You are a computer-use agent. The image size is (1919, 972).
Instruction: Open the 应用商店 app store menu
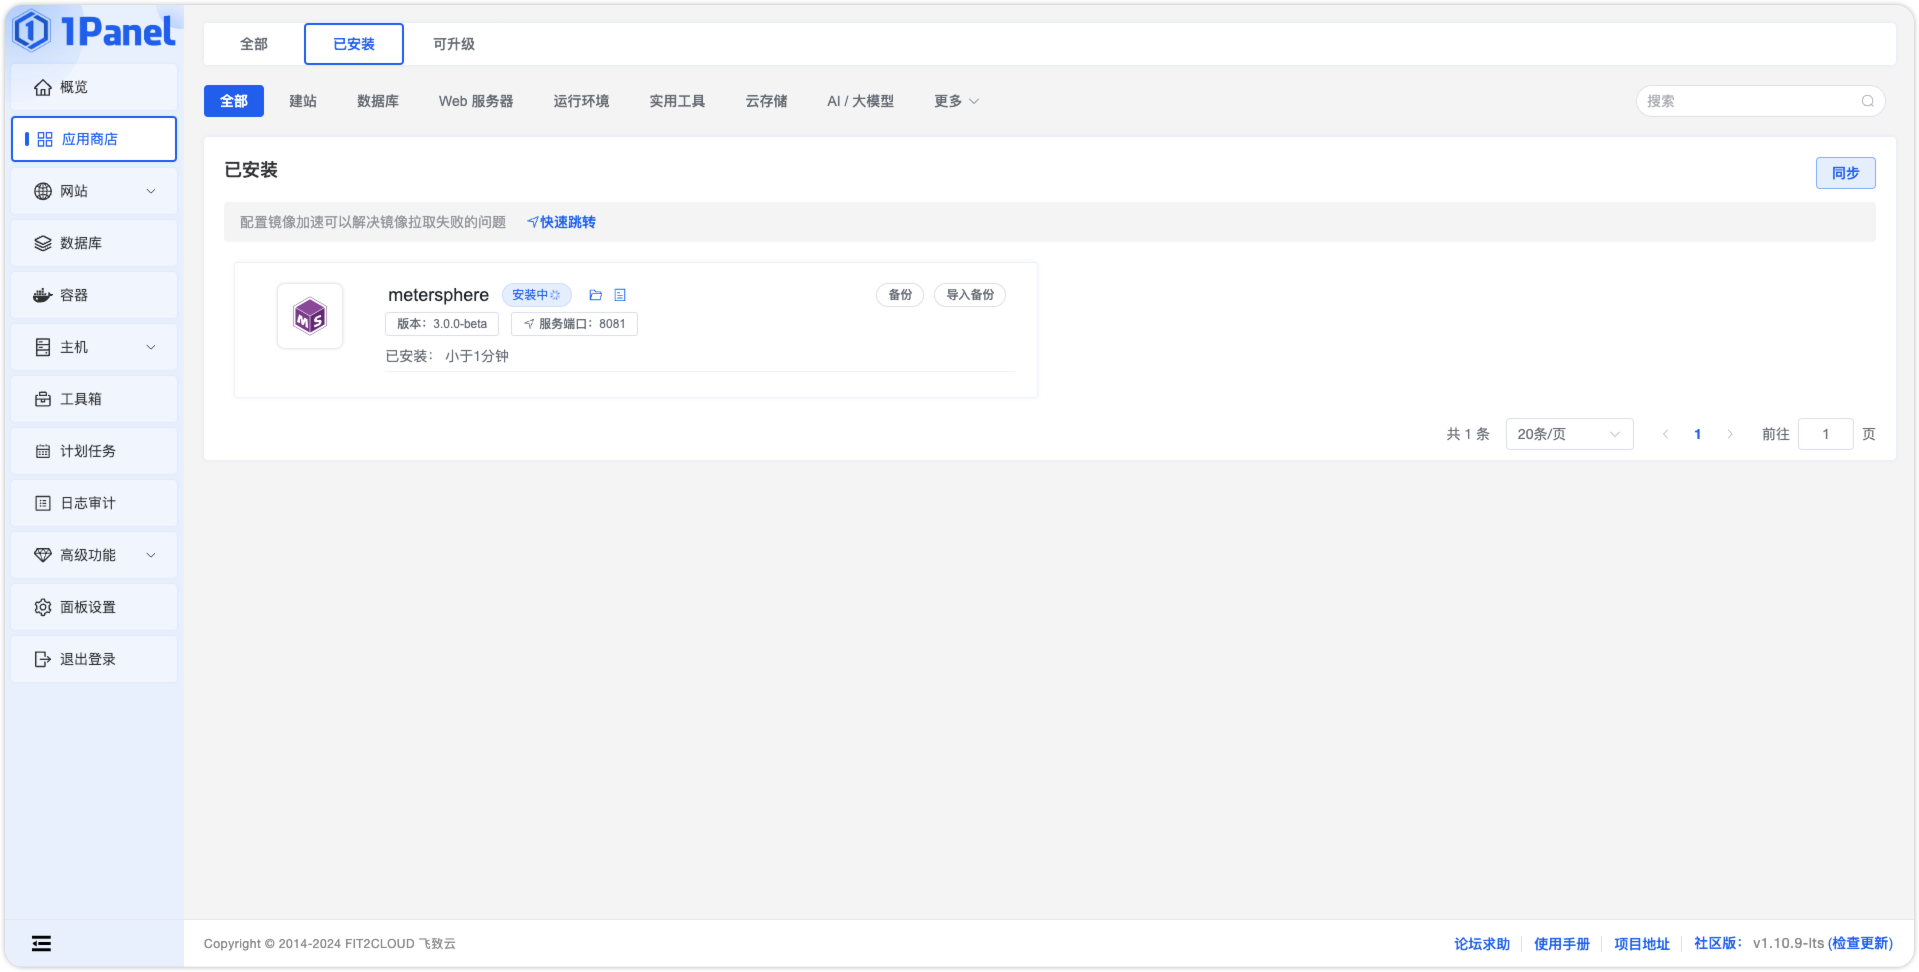tap(94, 139)
